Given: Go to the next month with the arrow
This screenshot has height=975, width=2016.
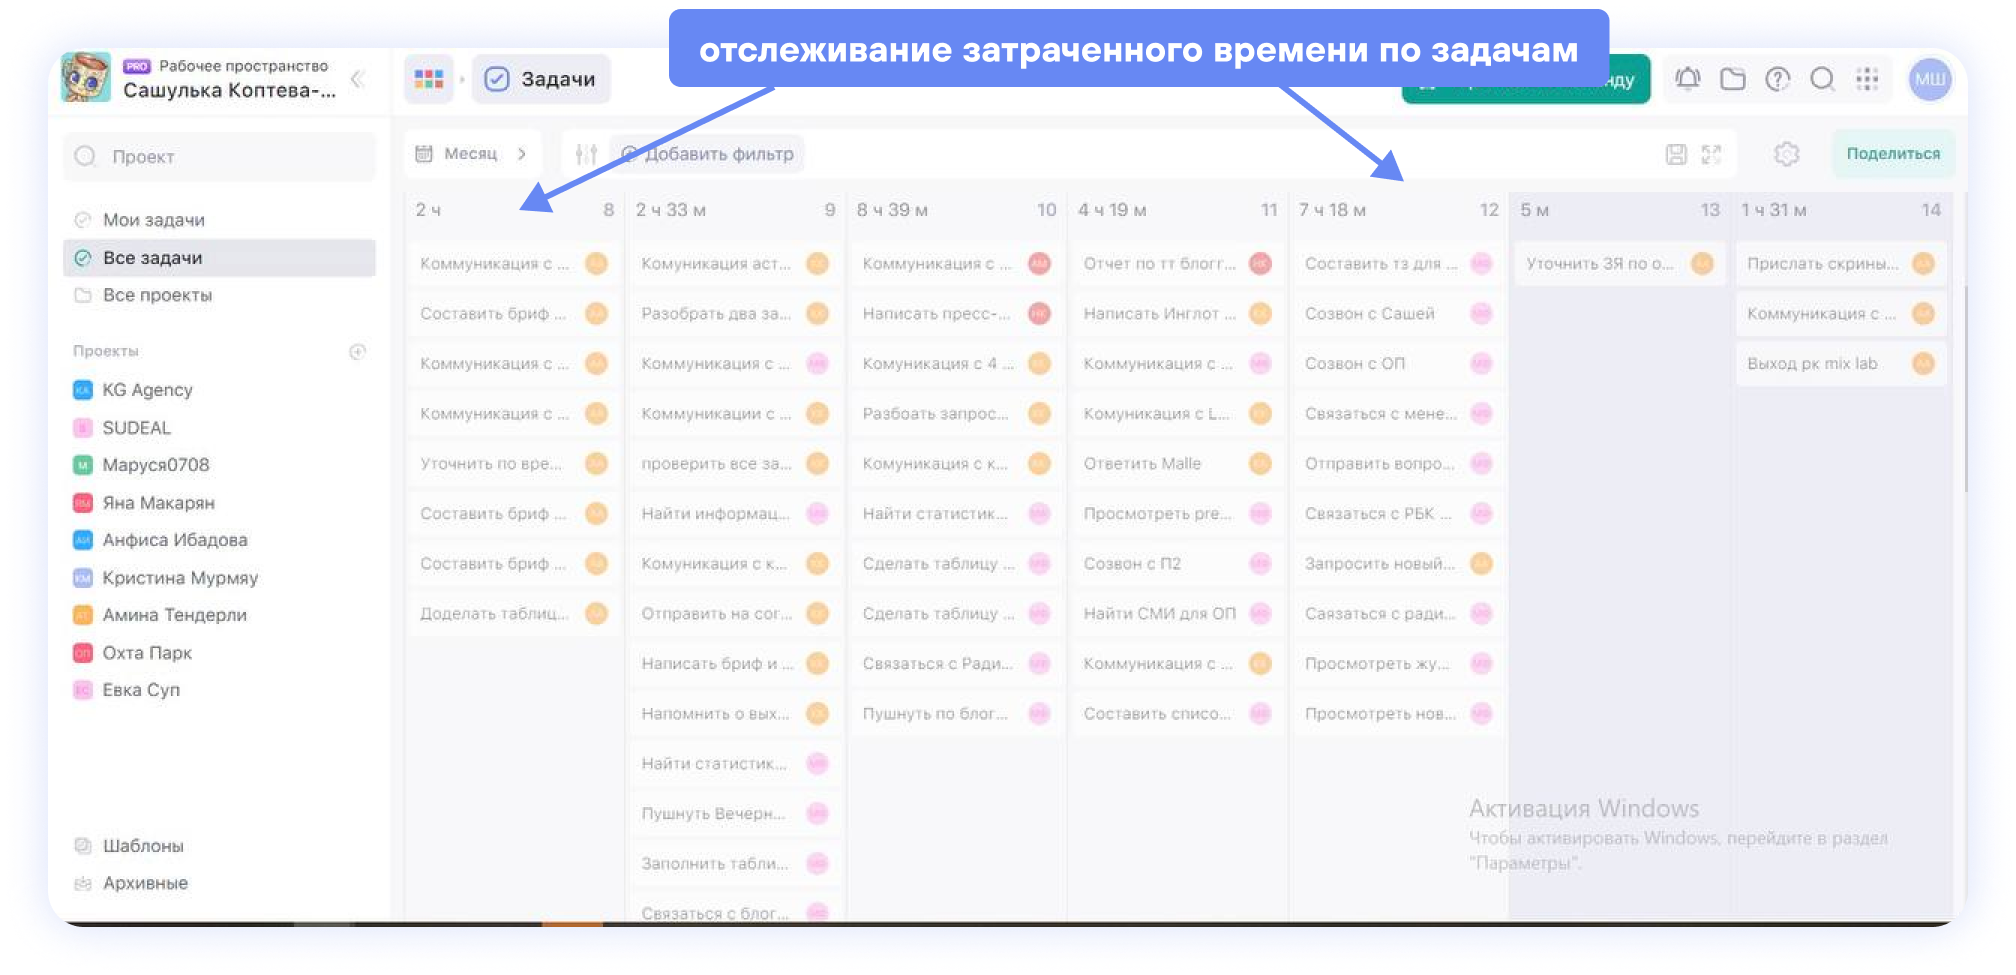Looking at the screenshot, I should [x=521, y=154].
